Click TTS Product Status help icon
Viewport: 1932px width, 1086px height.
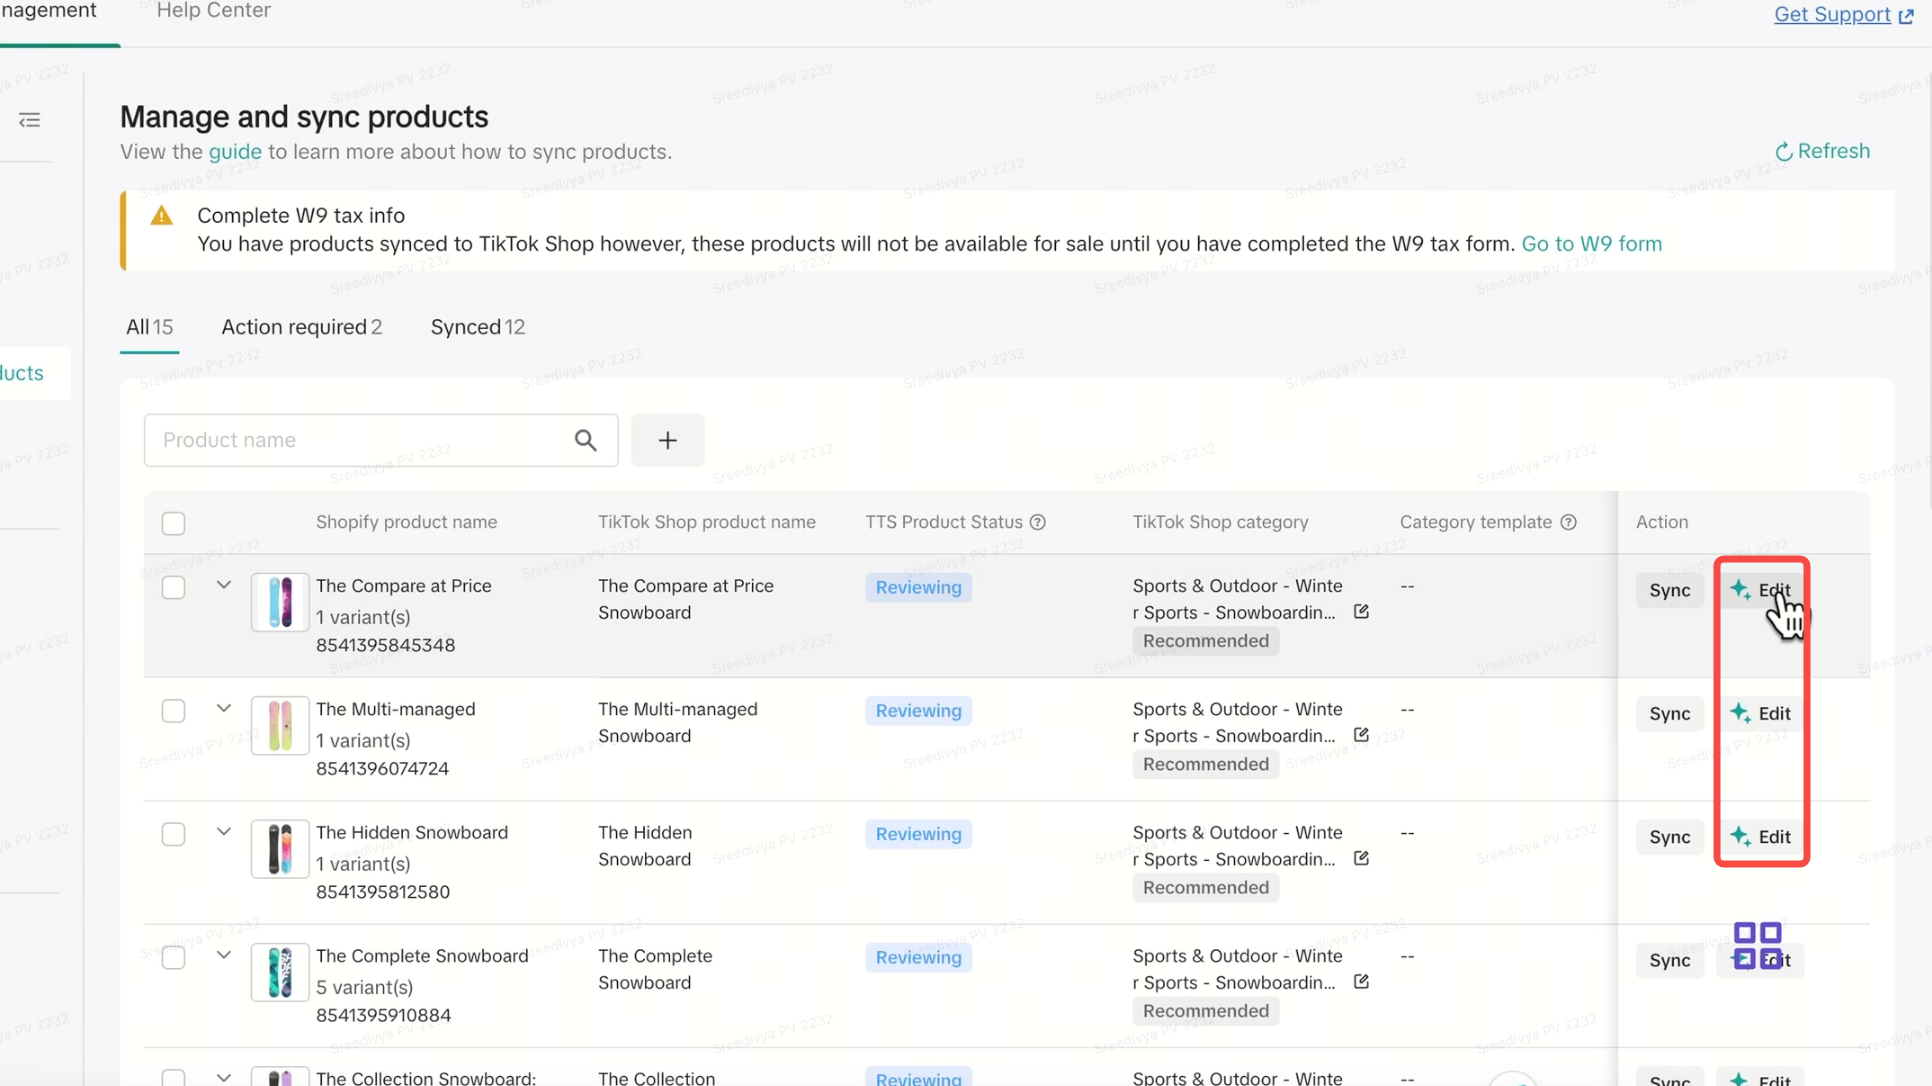(1038, 522)
